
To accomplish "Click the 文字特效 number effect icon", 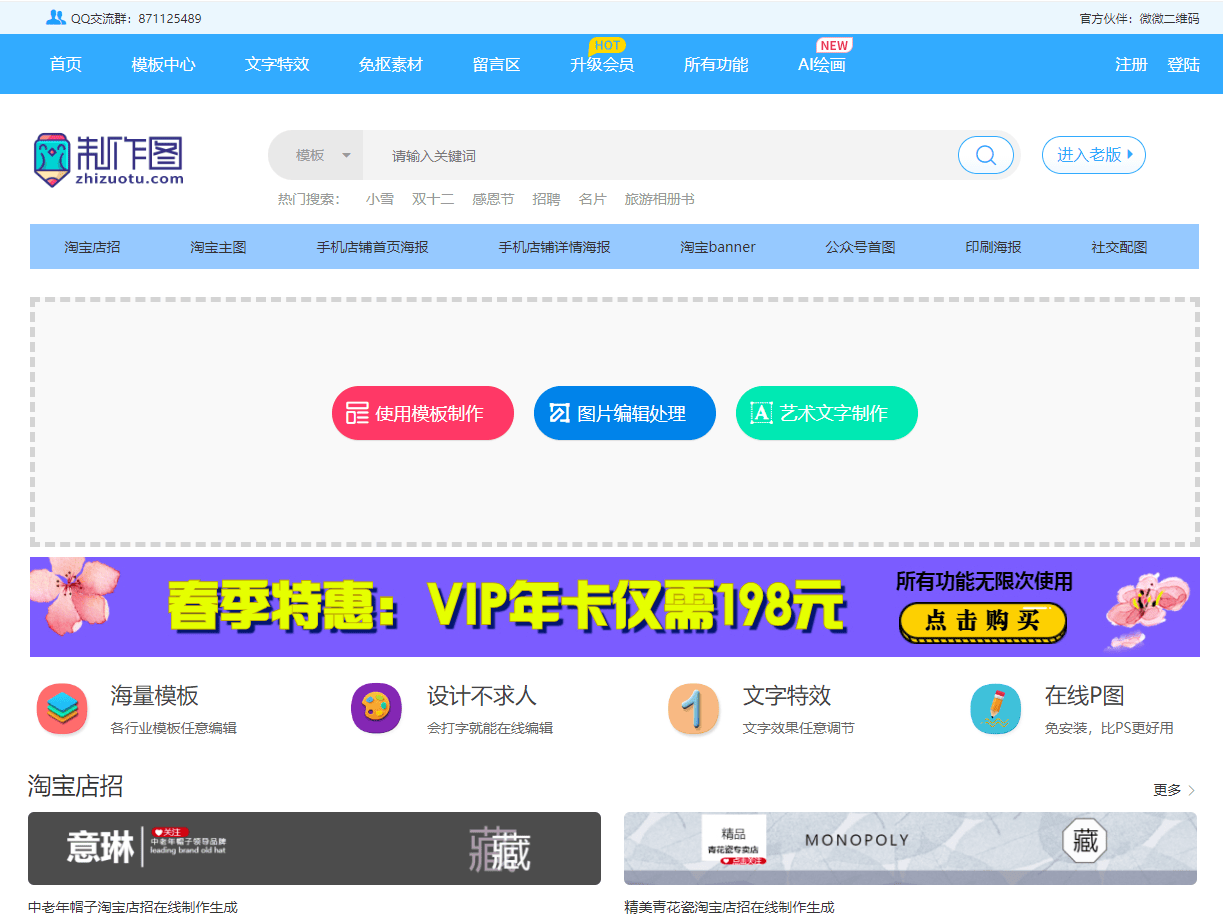I will (x=694, y=709).
